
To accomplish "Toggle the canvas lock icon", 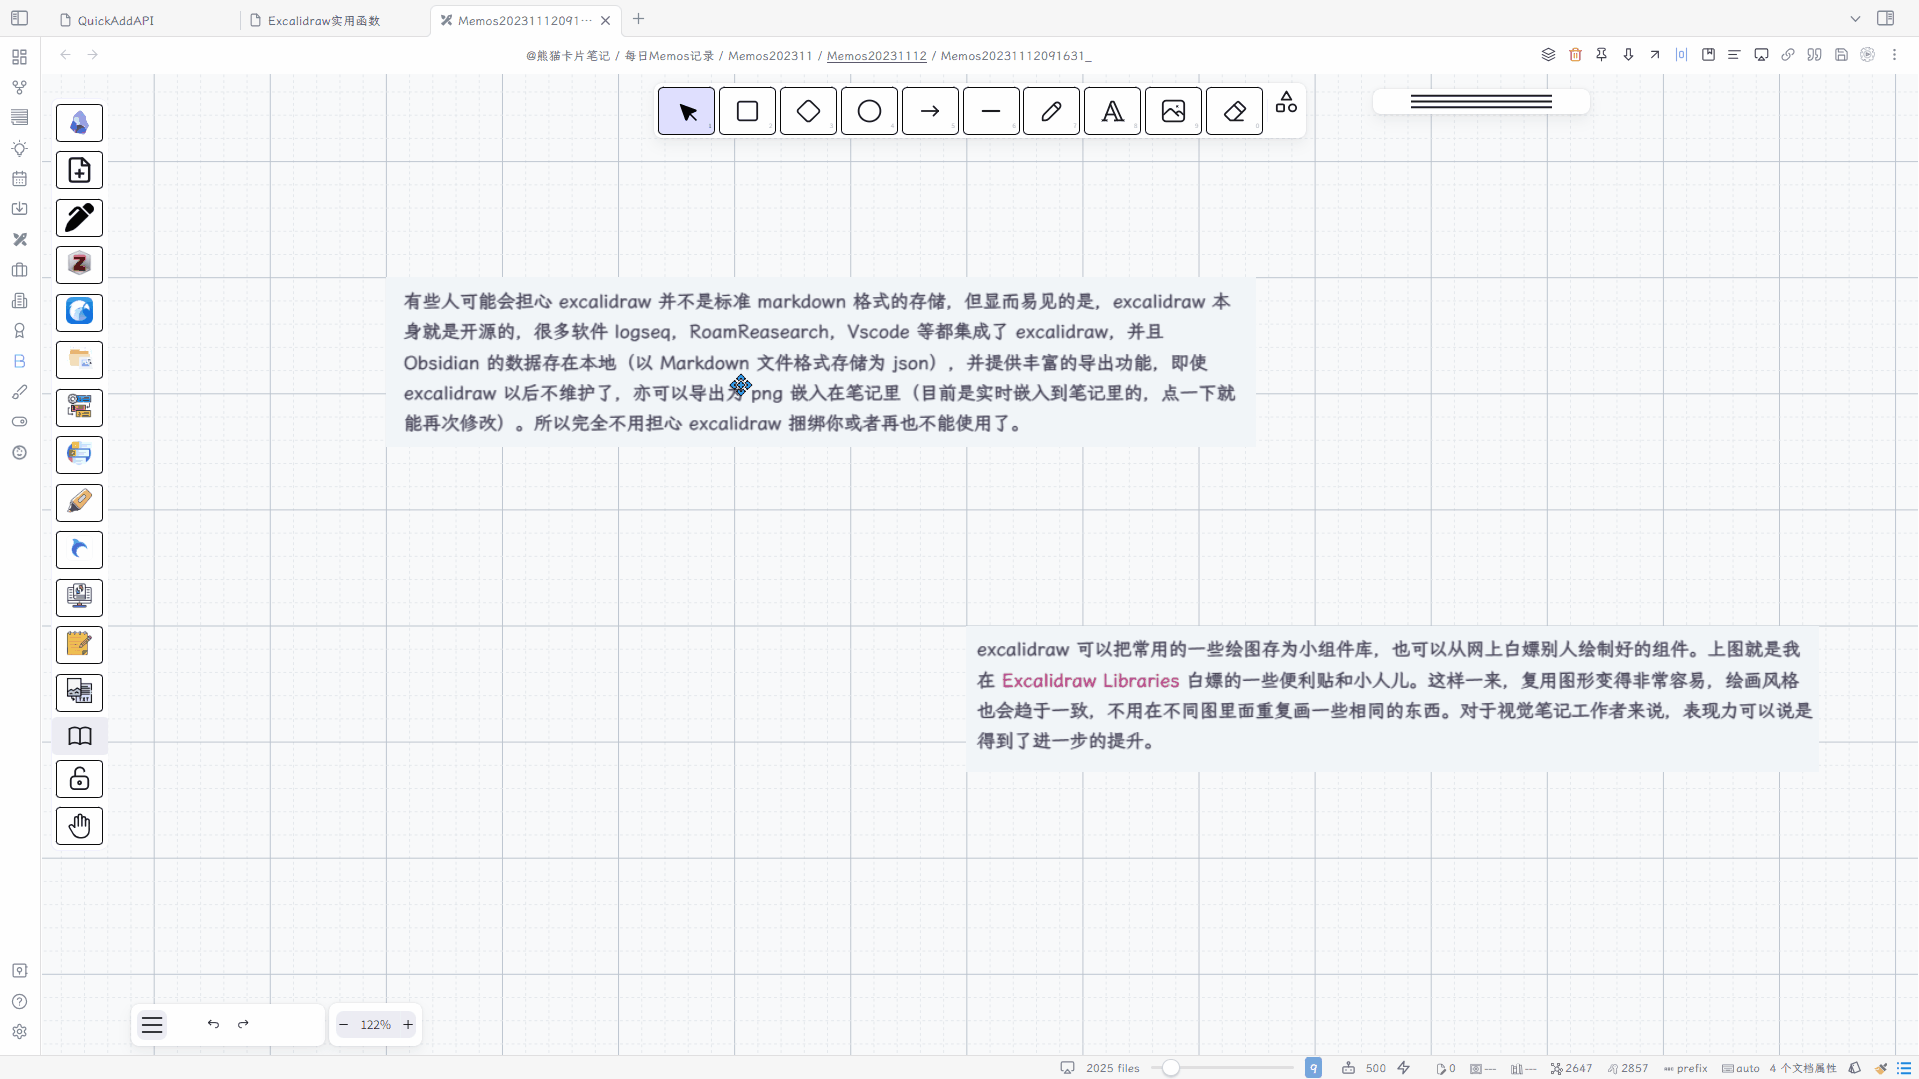I will pos(80,779).
